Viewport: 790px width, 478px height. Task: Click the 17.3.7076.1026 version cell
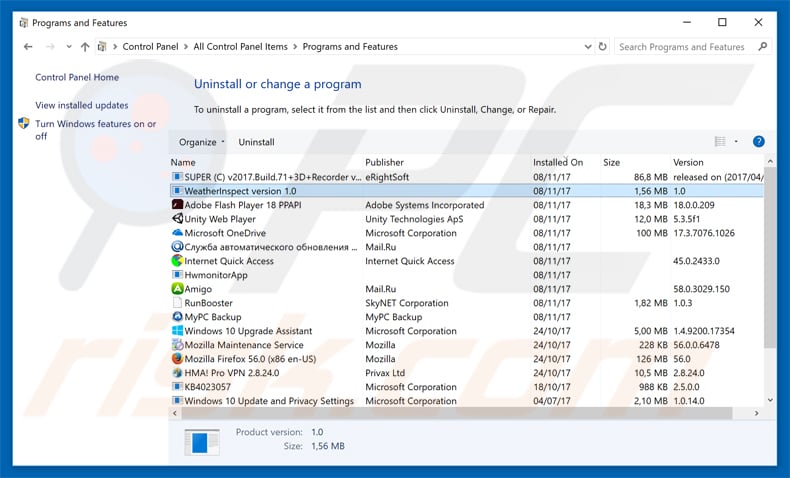pyautogui.click(x=704, y=233)
